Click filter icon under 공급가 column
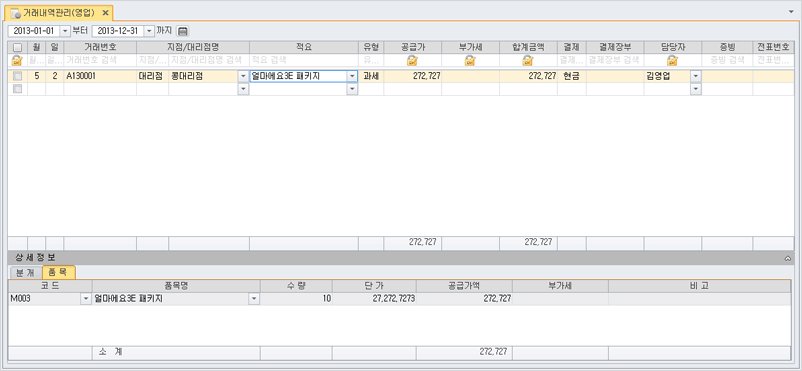The image size is (802, 371). (412, 60)
